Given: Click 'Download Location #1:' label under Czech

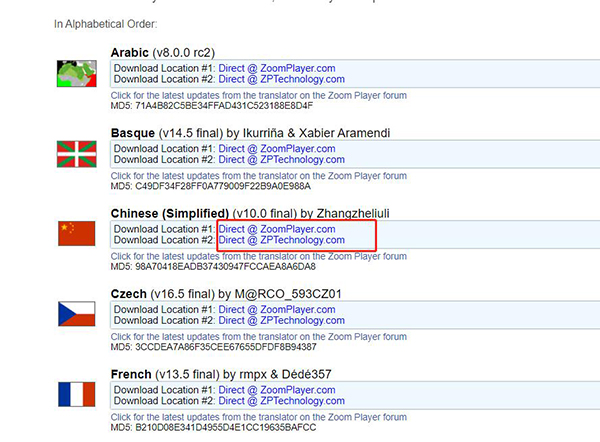Looking at the screenshot, I should pos(165,309).
